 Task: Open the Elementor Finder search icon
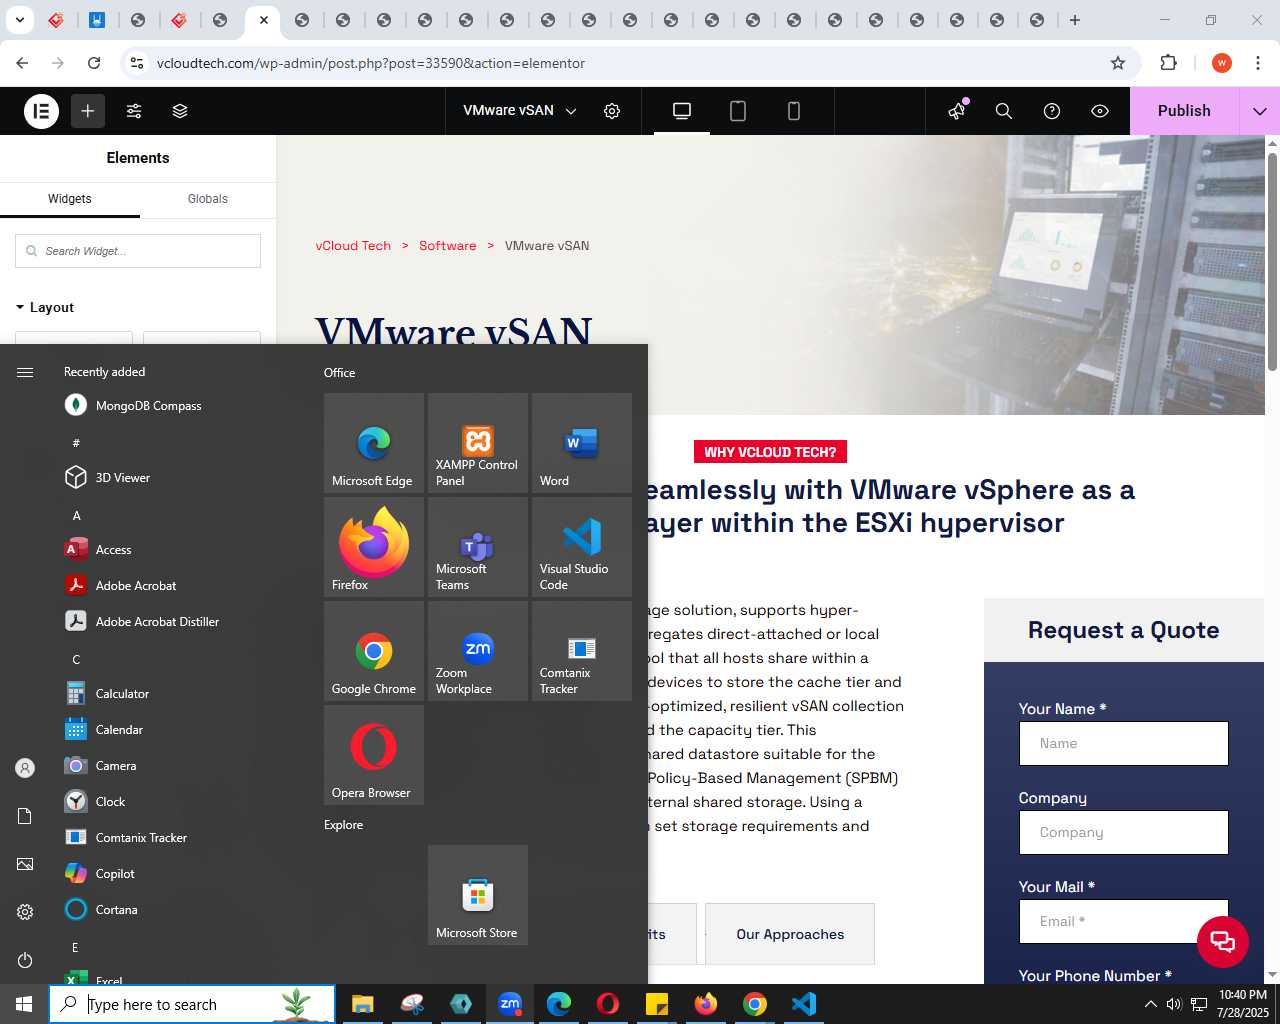click(x=1004, y=111)
